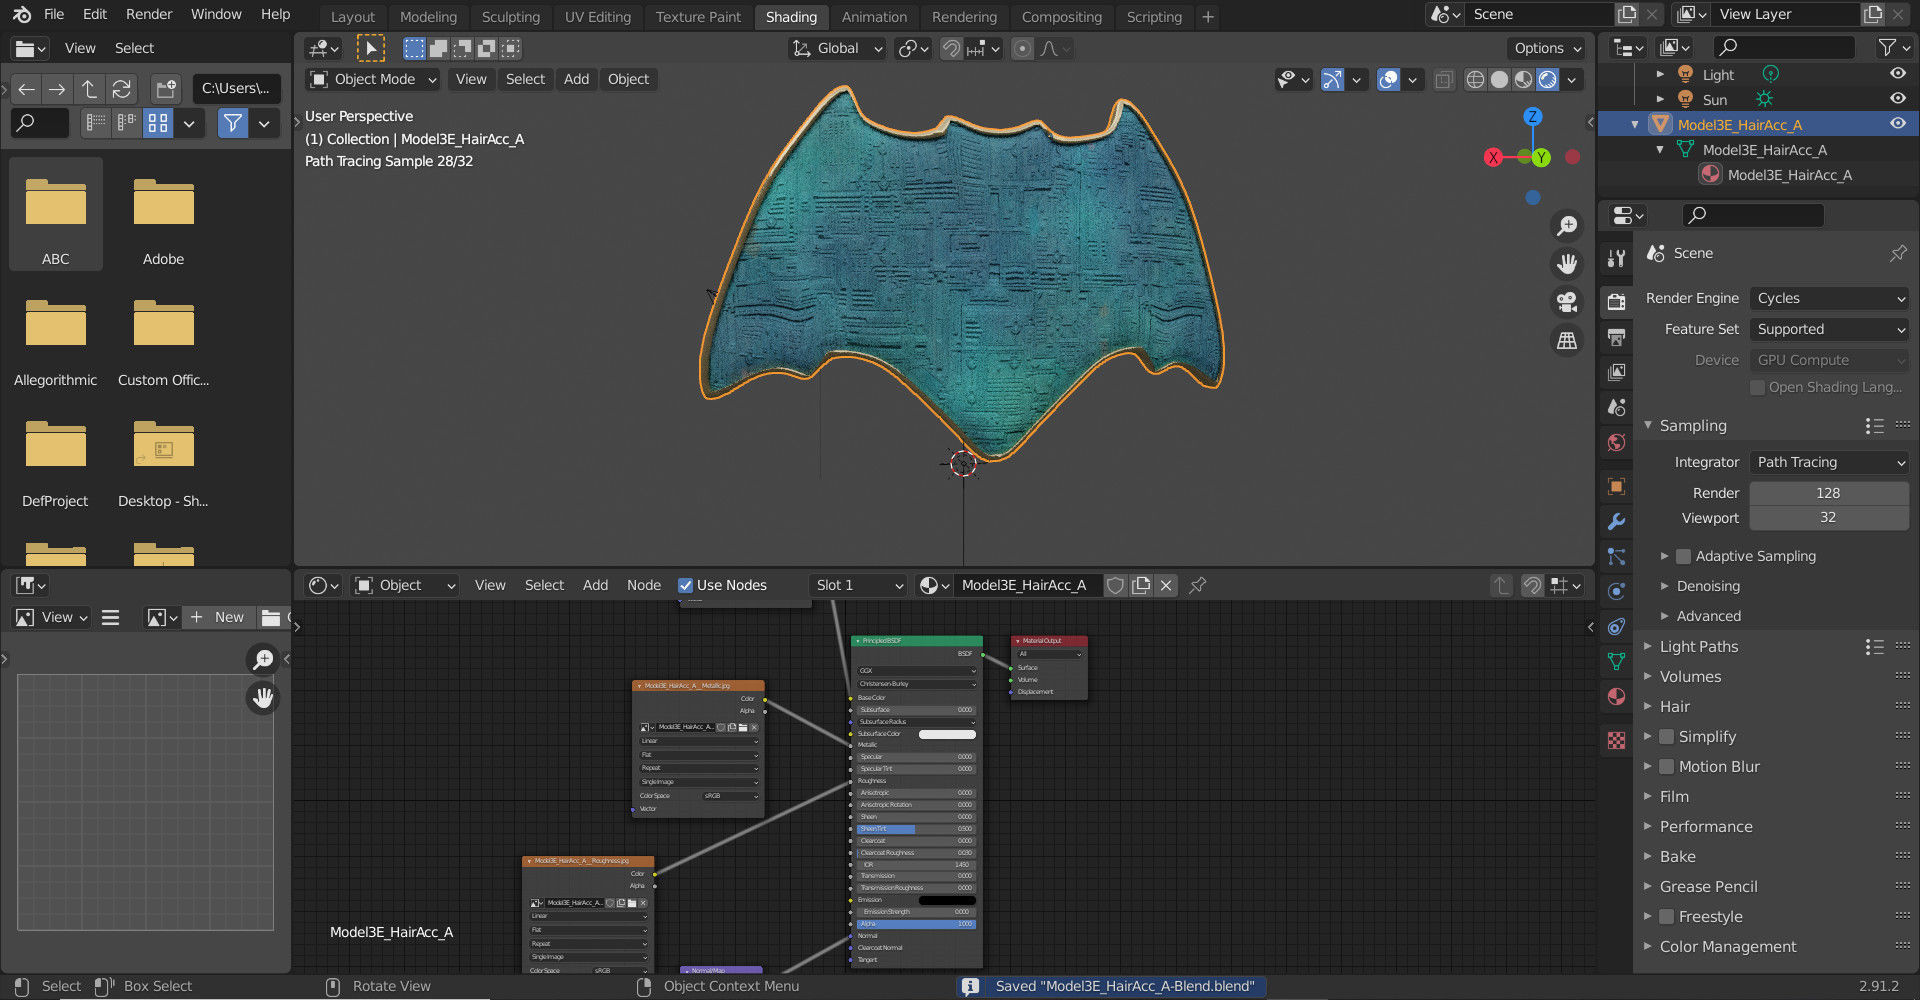The height and width of the screenshot is (1000, 1920).
Task: Click Options button in viewport header
Action: tap(1547, 48)
